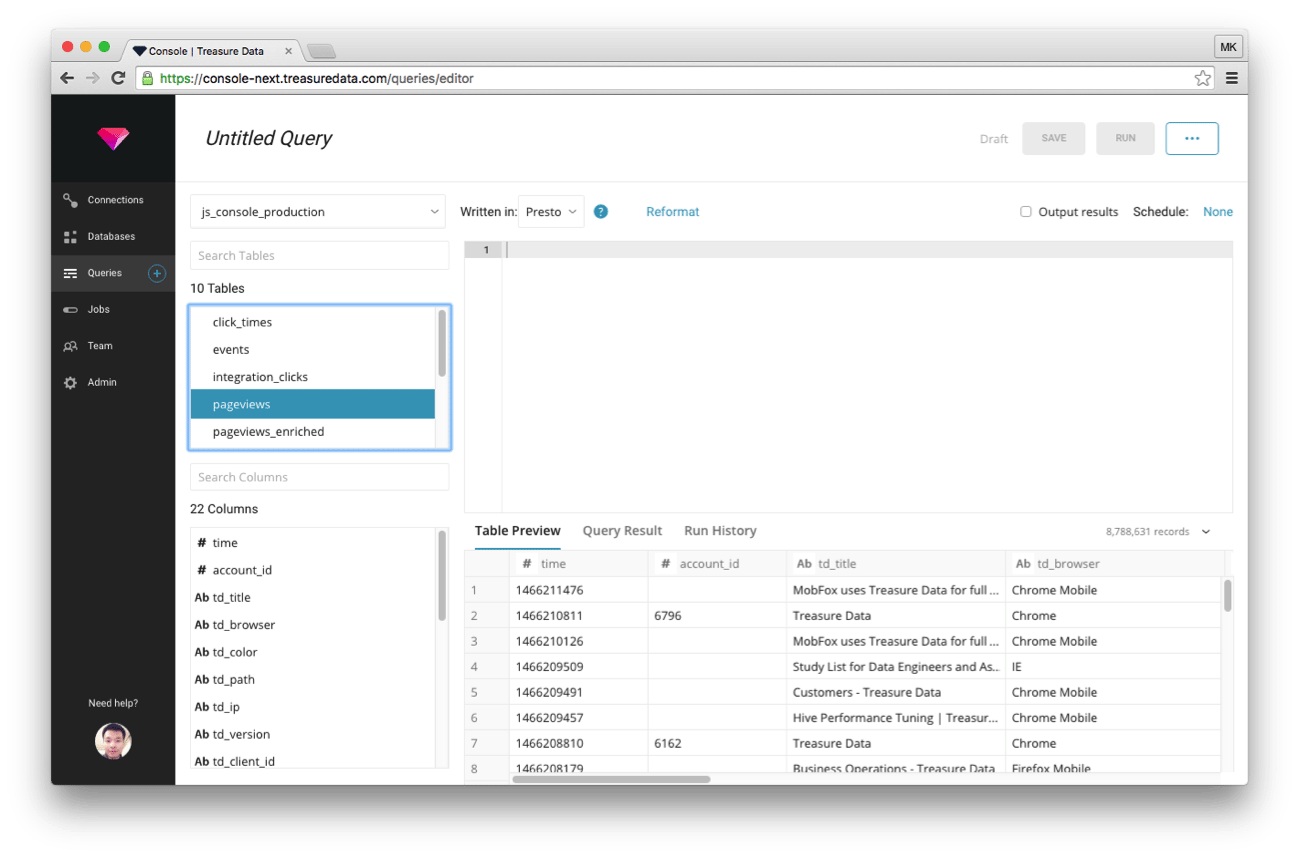
Task: Open Connections icon in sidebar
Action: click(x=70, y=200)
